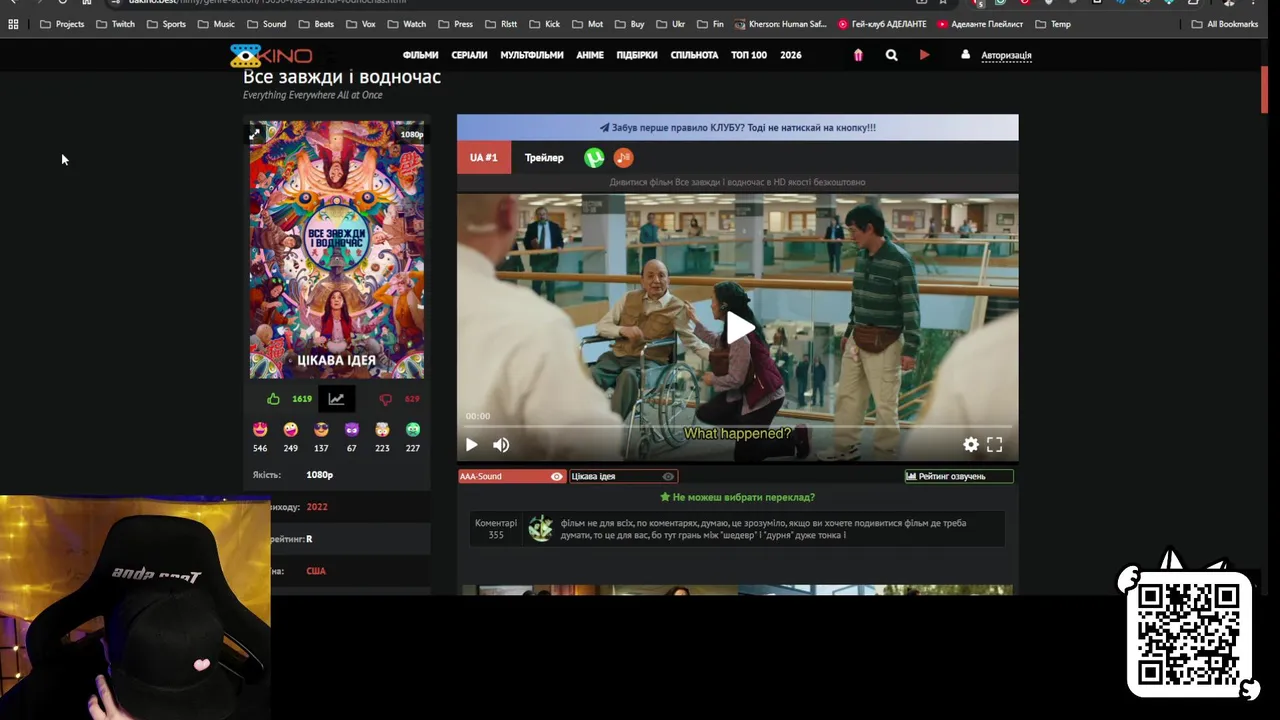Select the heart-eyes emoji reaction with 546

pos(260,429)
